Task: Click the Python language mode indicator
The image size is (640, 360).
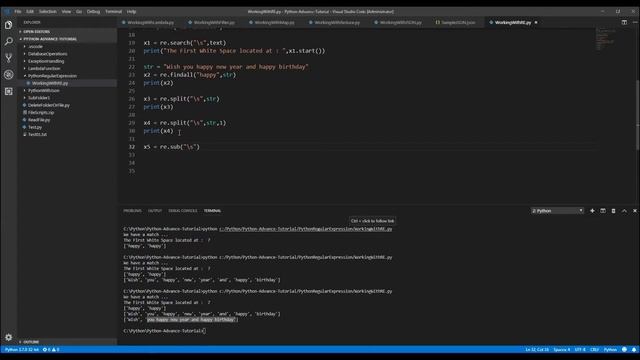Action: click(610, 349)
